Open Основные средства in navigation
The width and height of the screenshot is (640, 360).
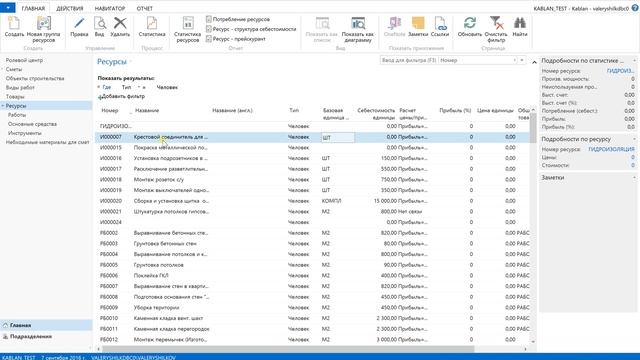click(32, 124)
